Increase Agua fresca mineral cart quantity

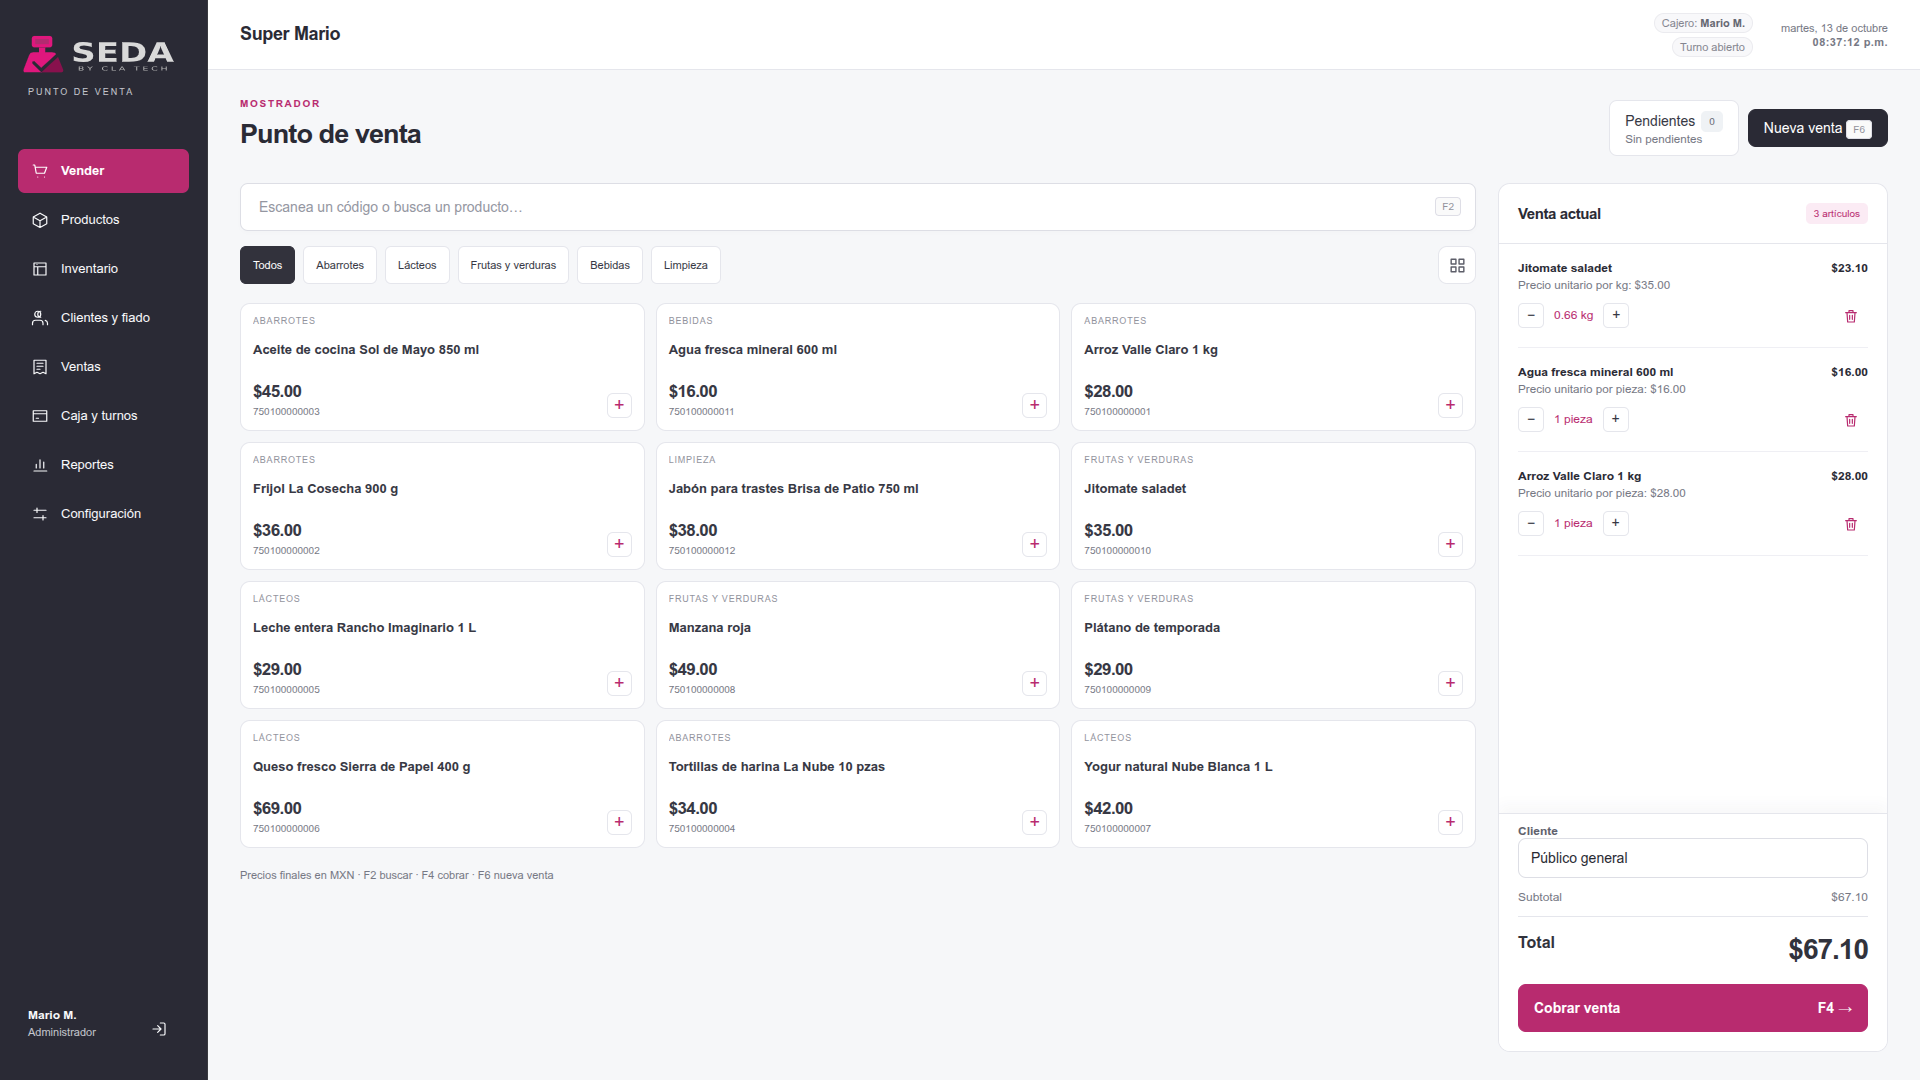coord(1616,419)
